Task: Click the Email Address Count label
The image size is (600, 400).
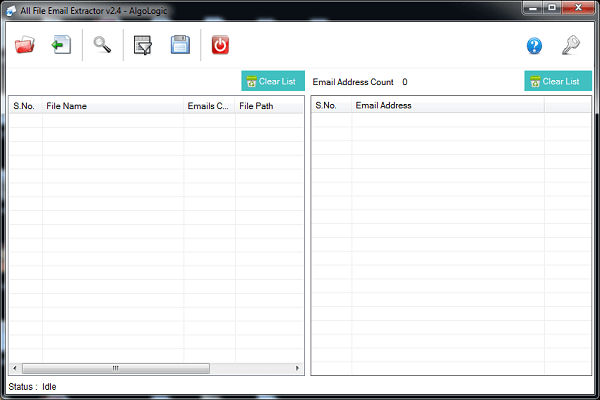Action: 353,82
